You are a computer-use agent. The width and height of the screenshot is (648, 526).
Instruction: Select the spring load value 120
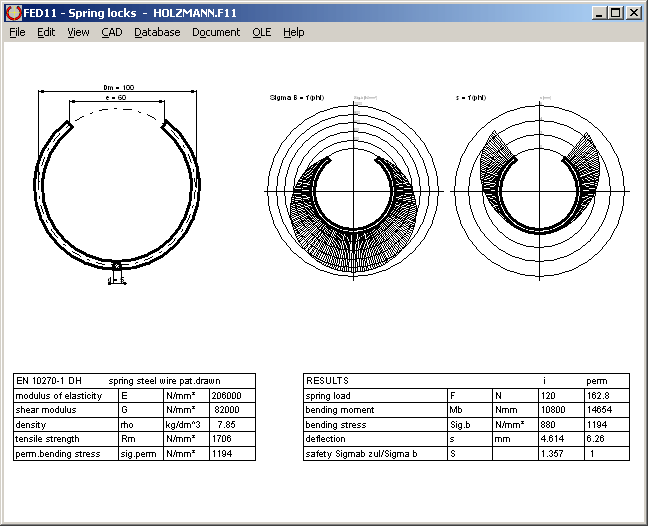tap(547, 396)
